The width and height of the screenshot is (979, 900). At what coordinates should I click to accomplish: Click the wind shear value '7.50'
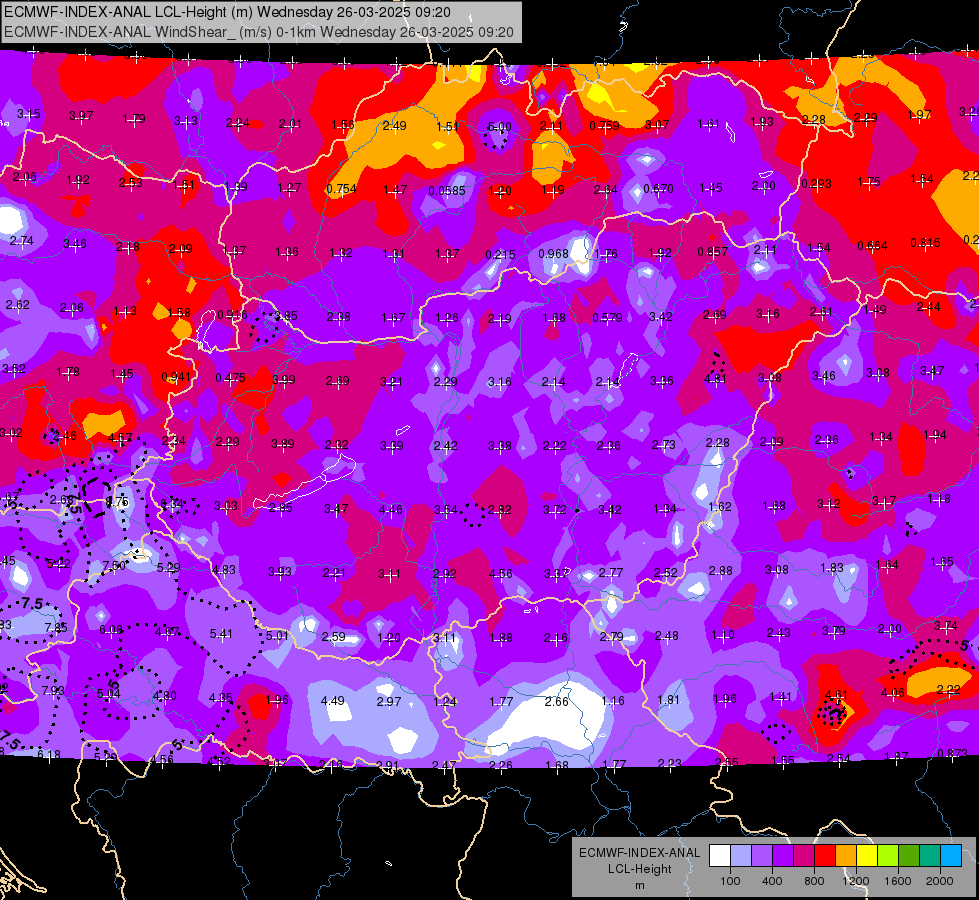(x=114, y=566)
